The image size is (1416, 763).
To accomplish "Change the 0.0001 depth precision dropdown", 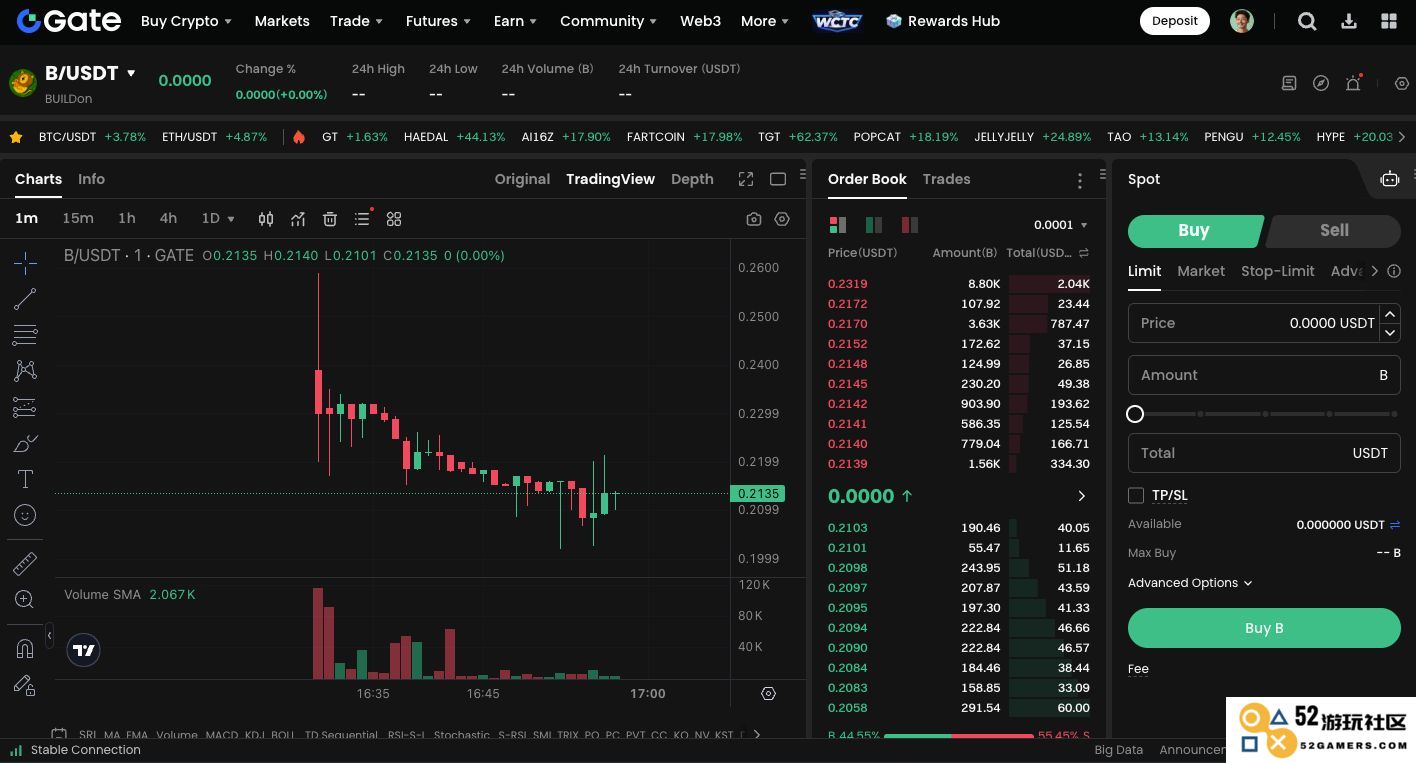I will [1061, 225].
